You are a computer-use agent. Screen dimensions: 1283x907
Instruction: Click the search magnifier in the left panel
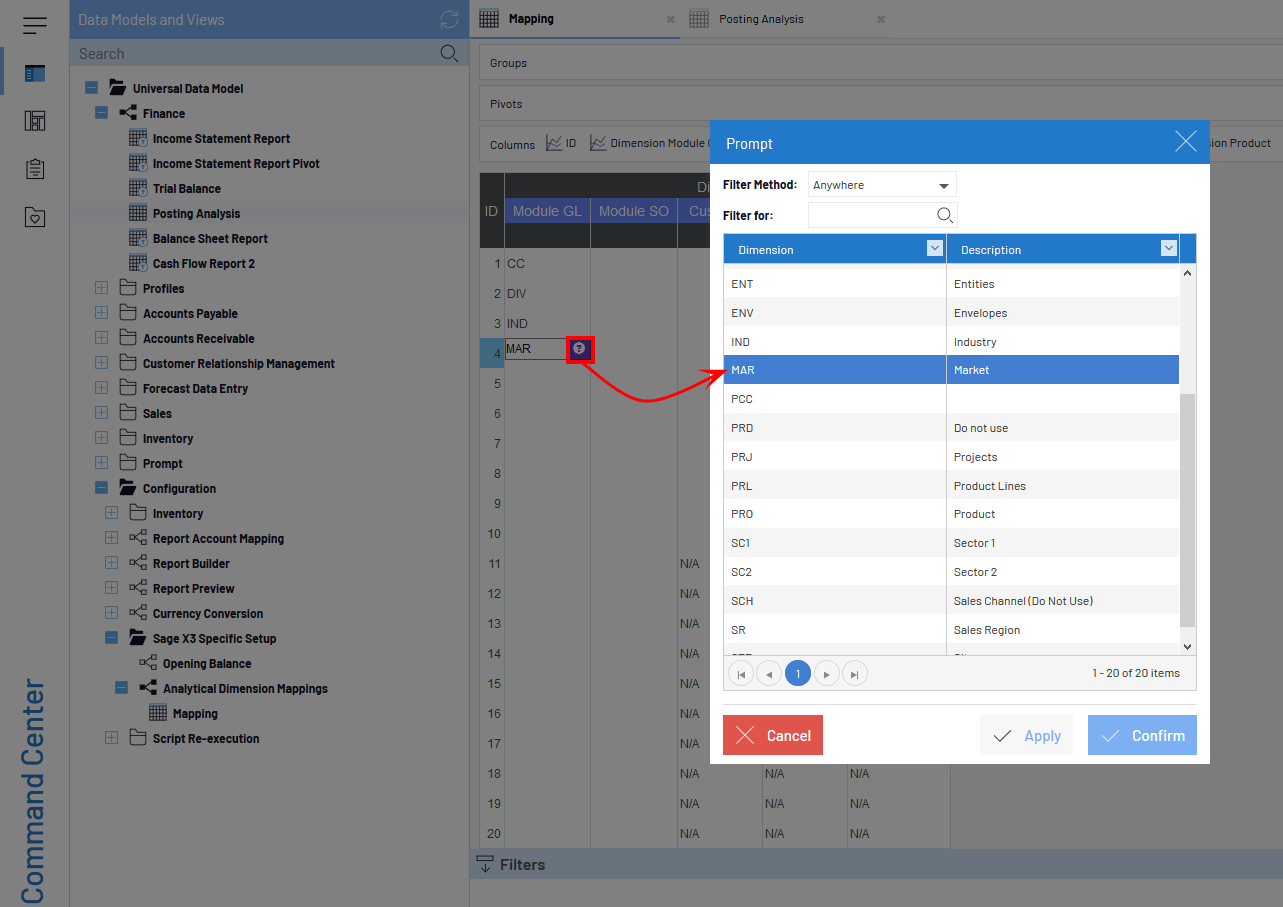pyautogui.click(x=449, y=54)
